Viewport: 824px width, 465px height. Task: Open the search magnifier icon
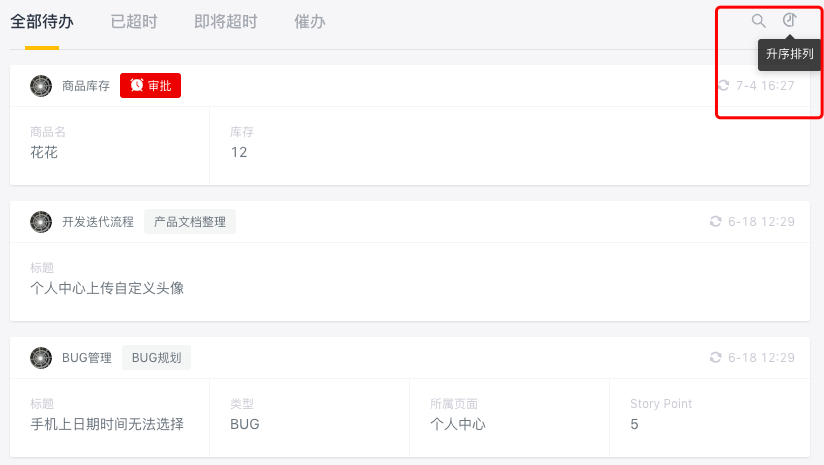[758, 21]
